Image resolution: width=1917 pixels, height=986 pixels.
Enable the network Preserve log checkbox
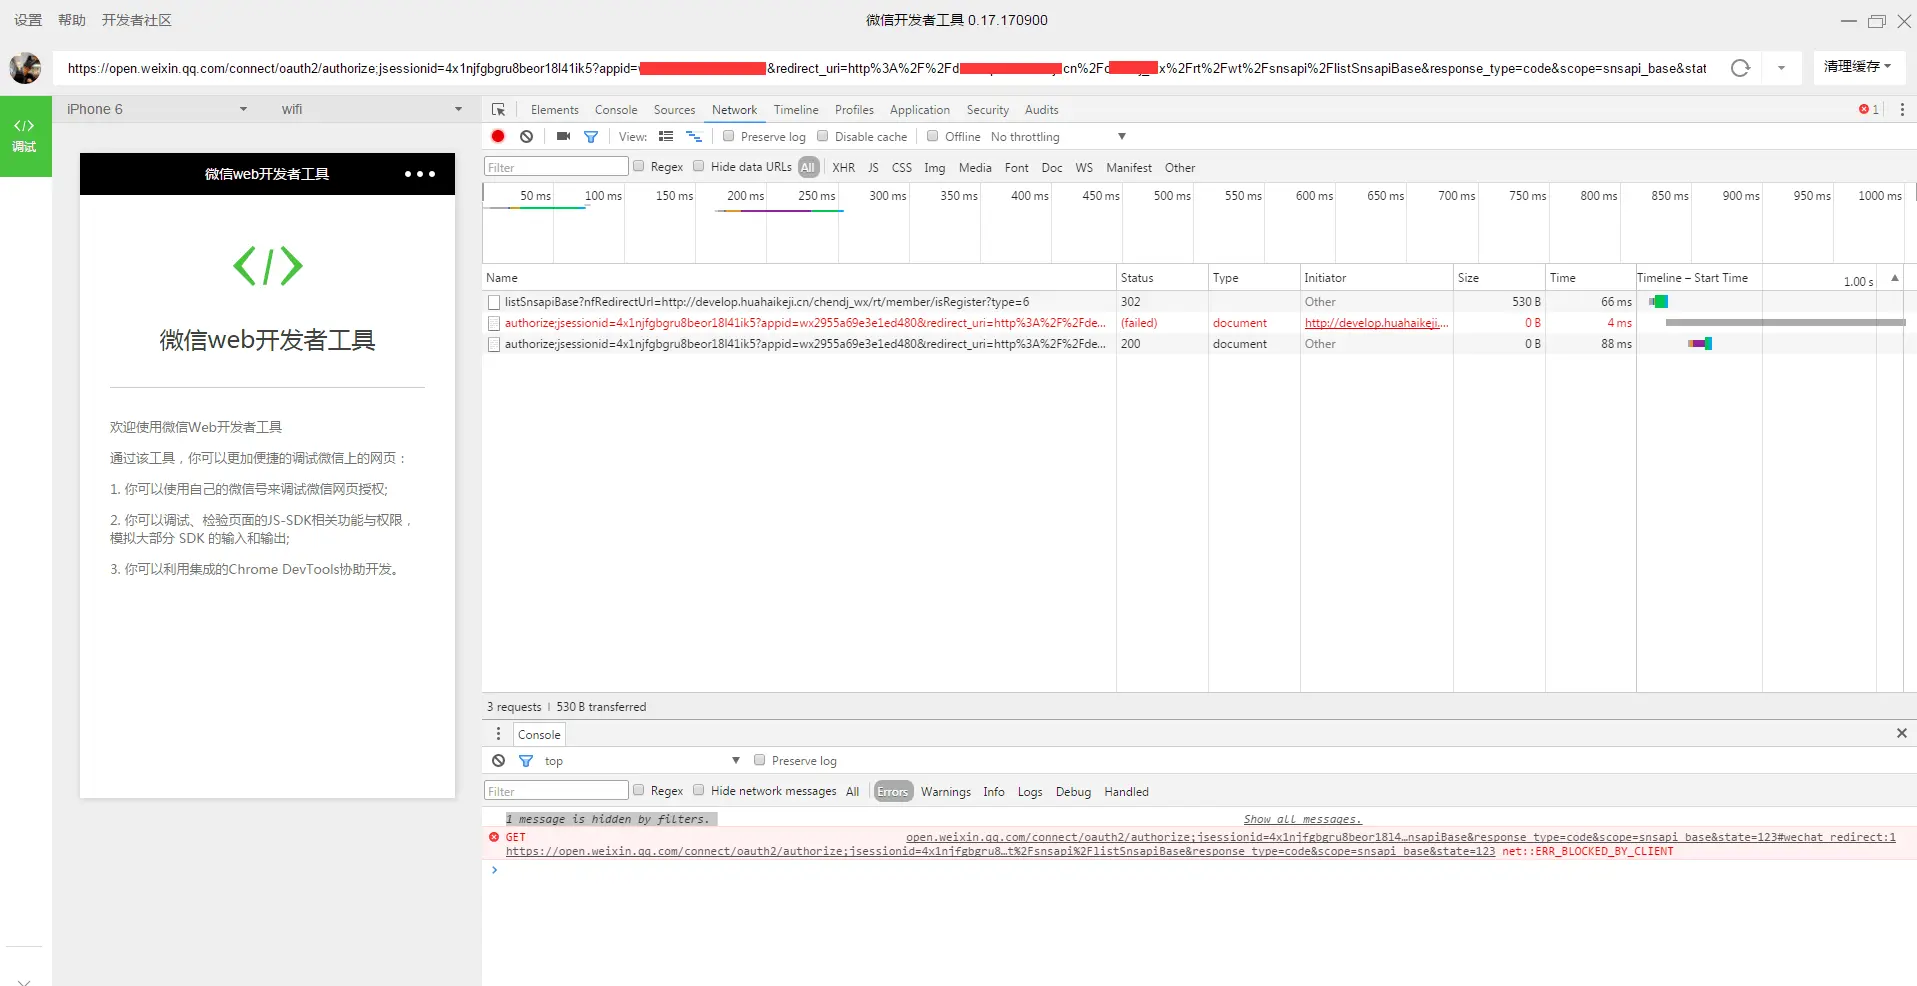tap(729, 136)
